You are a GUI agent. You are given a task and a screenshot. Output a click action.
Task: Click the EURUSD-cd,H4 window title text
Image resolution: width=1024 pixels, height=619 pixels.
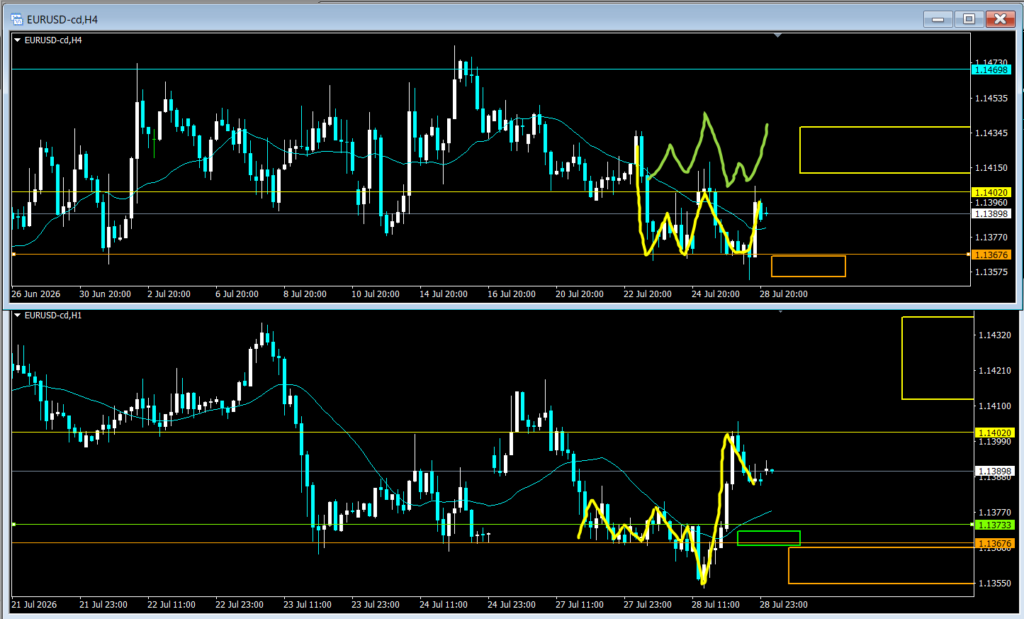tap(63, 20)
